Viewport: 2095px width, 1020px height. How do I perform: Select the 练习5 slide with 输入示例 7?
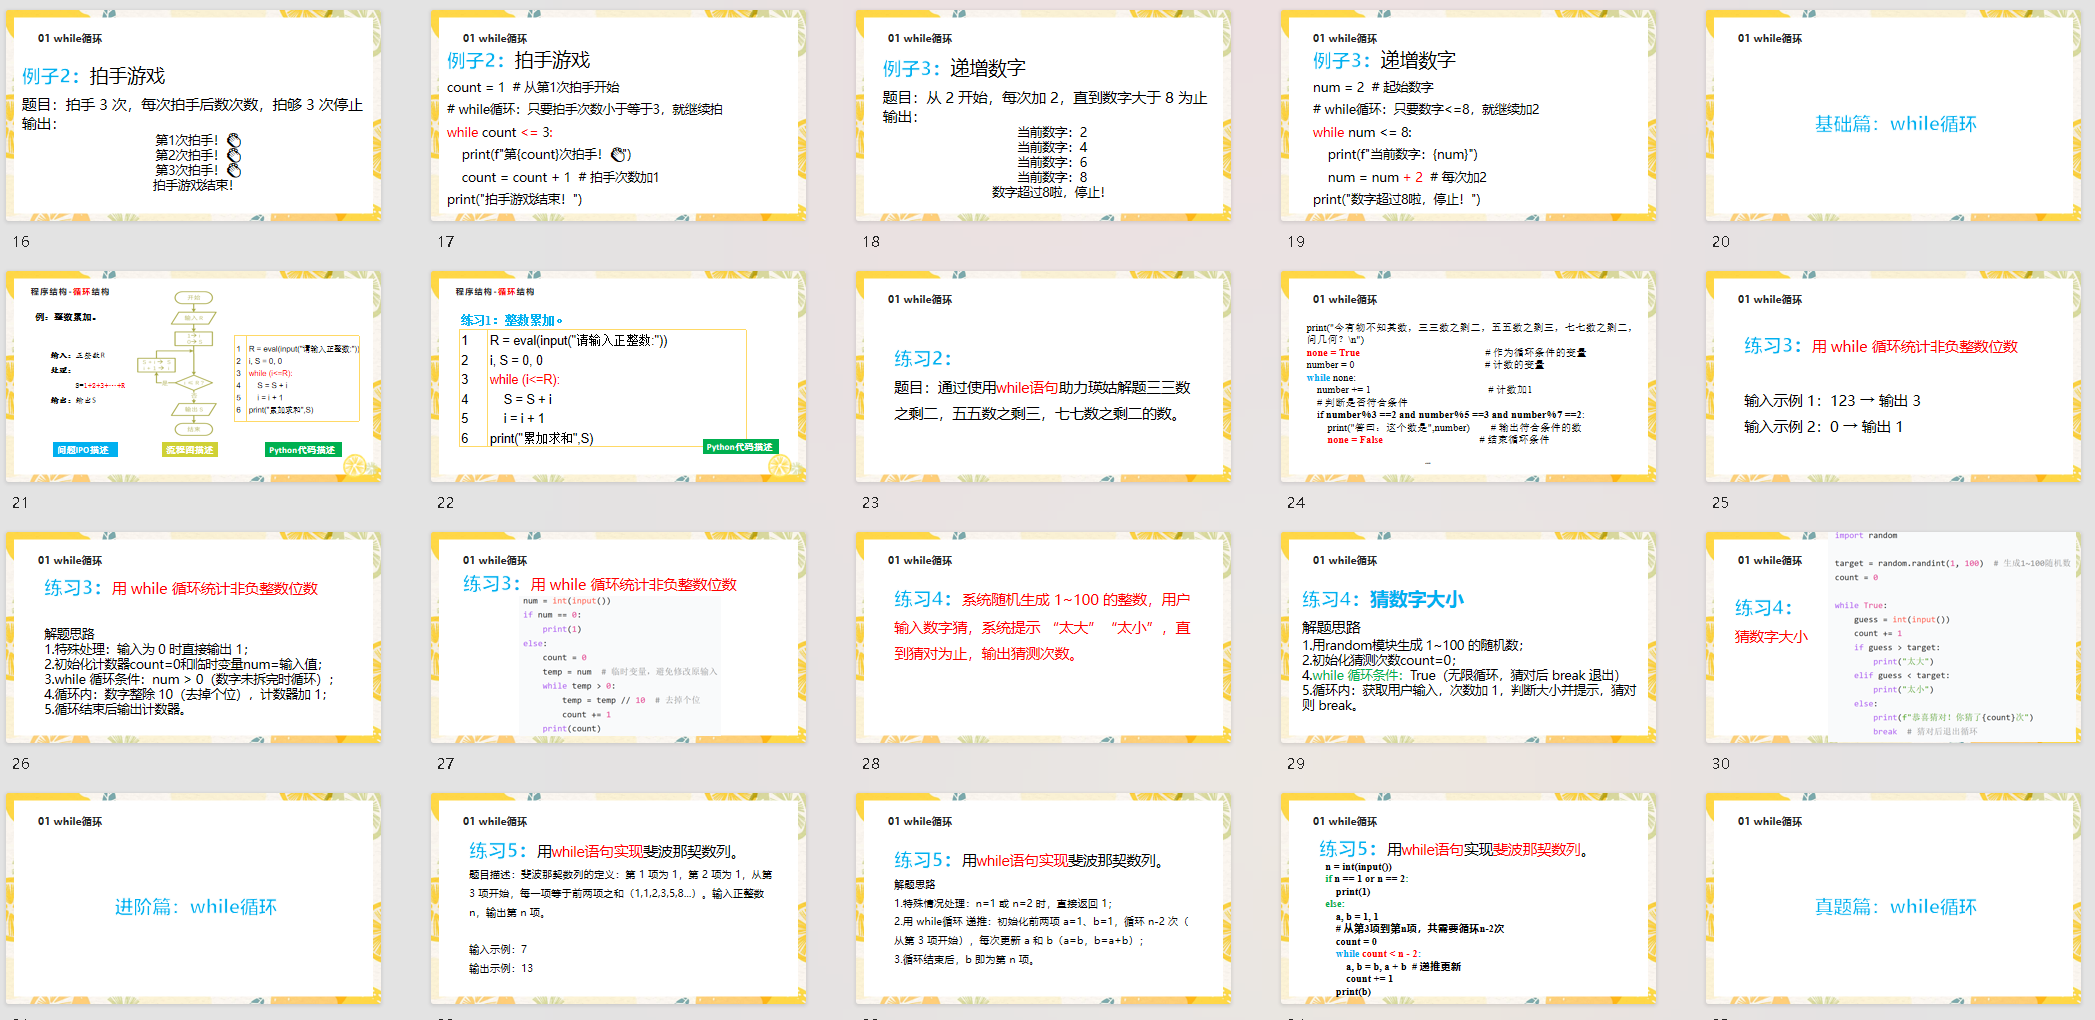[x=618, y=899]
